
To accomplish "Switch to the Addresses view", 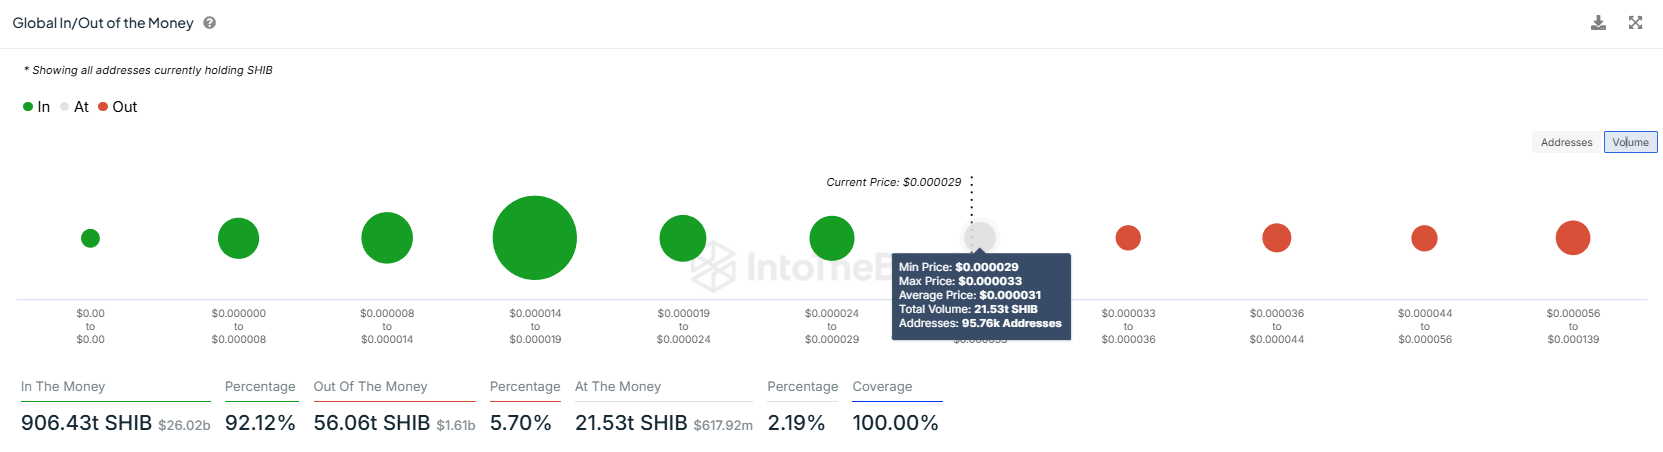I will [1566, 142].
